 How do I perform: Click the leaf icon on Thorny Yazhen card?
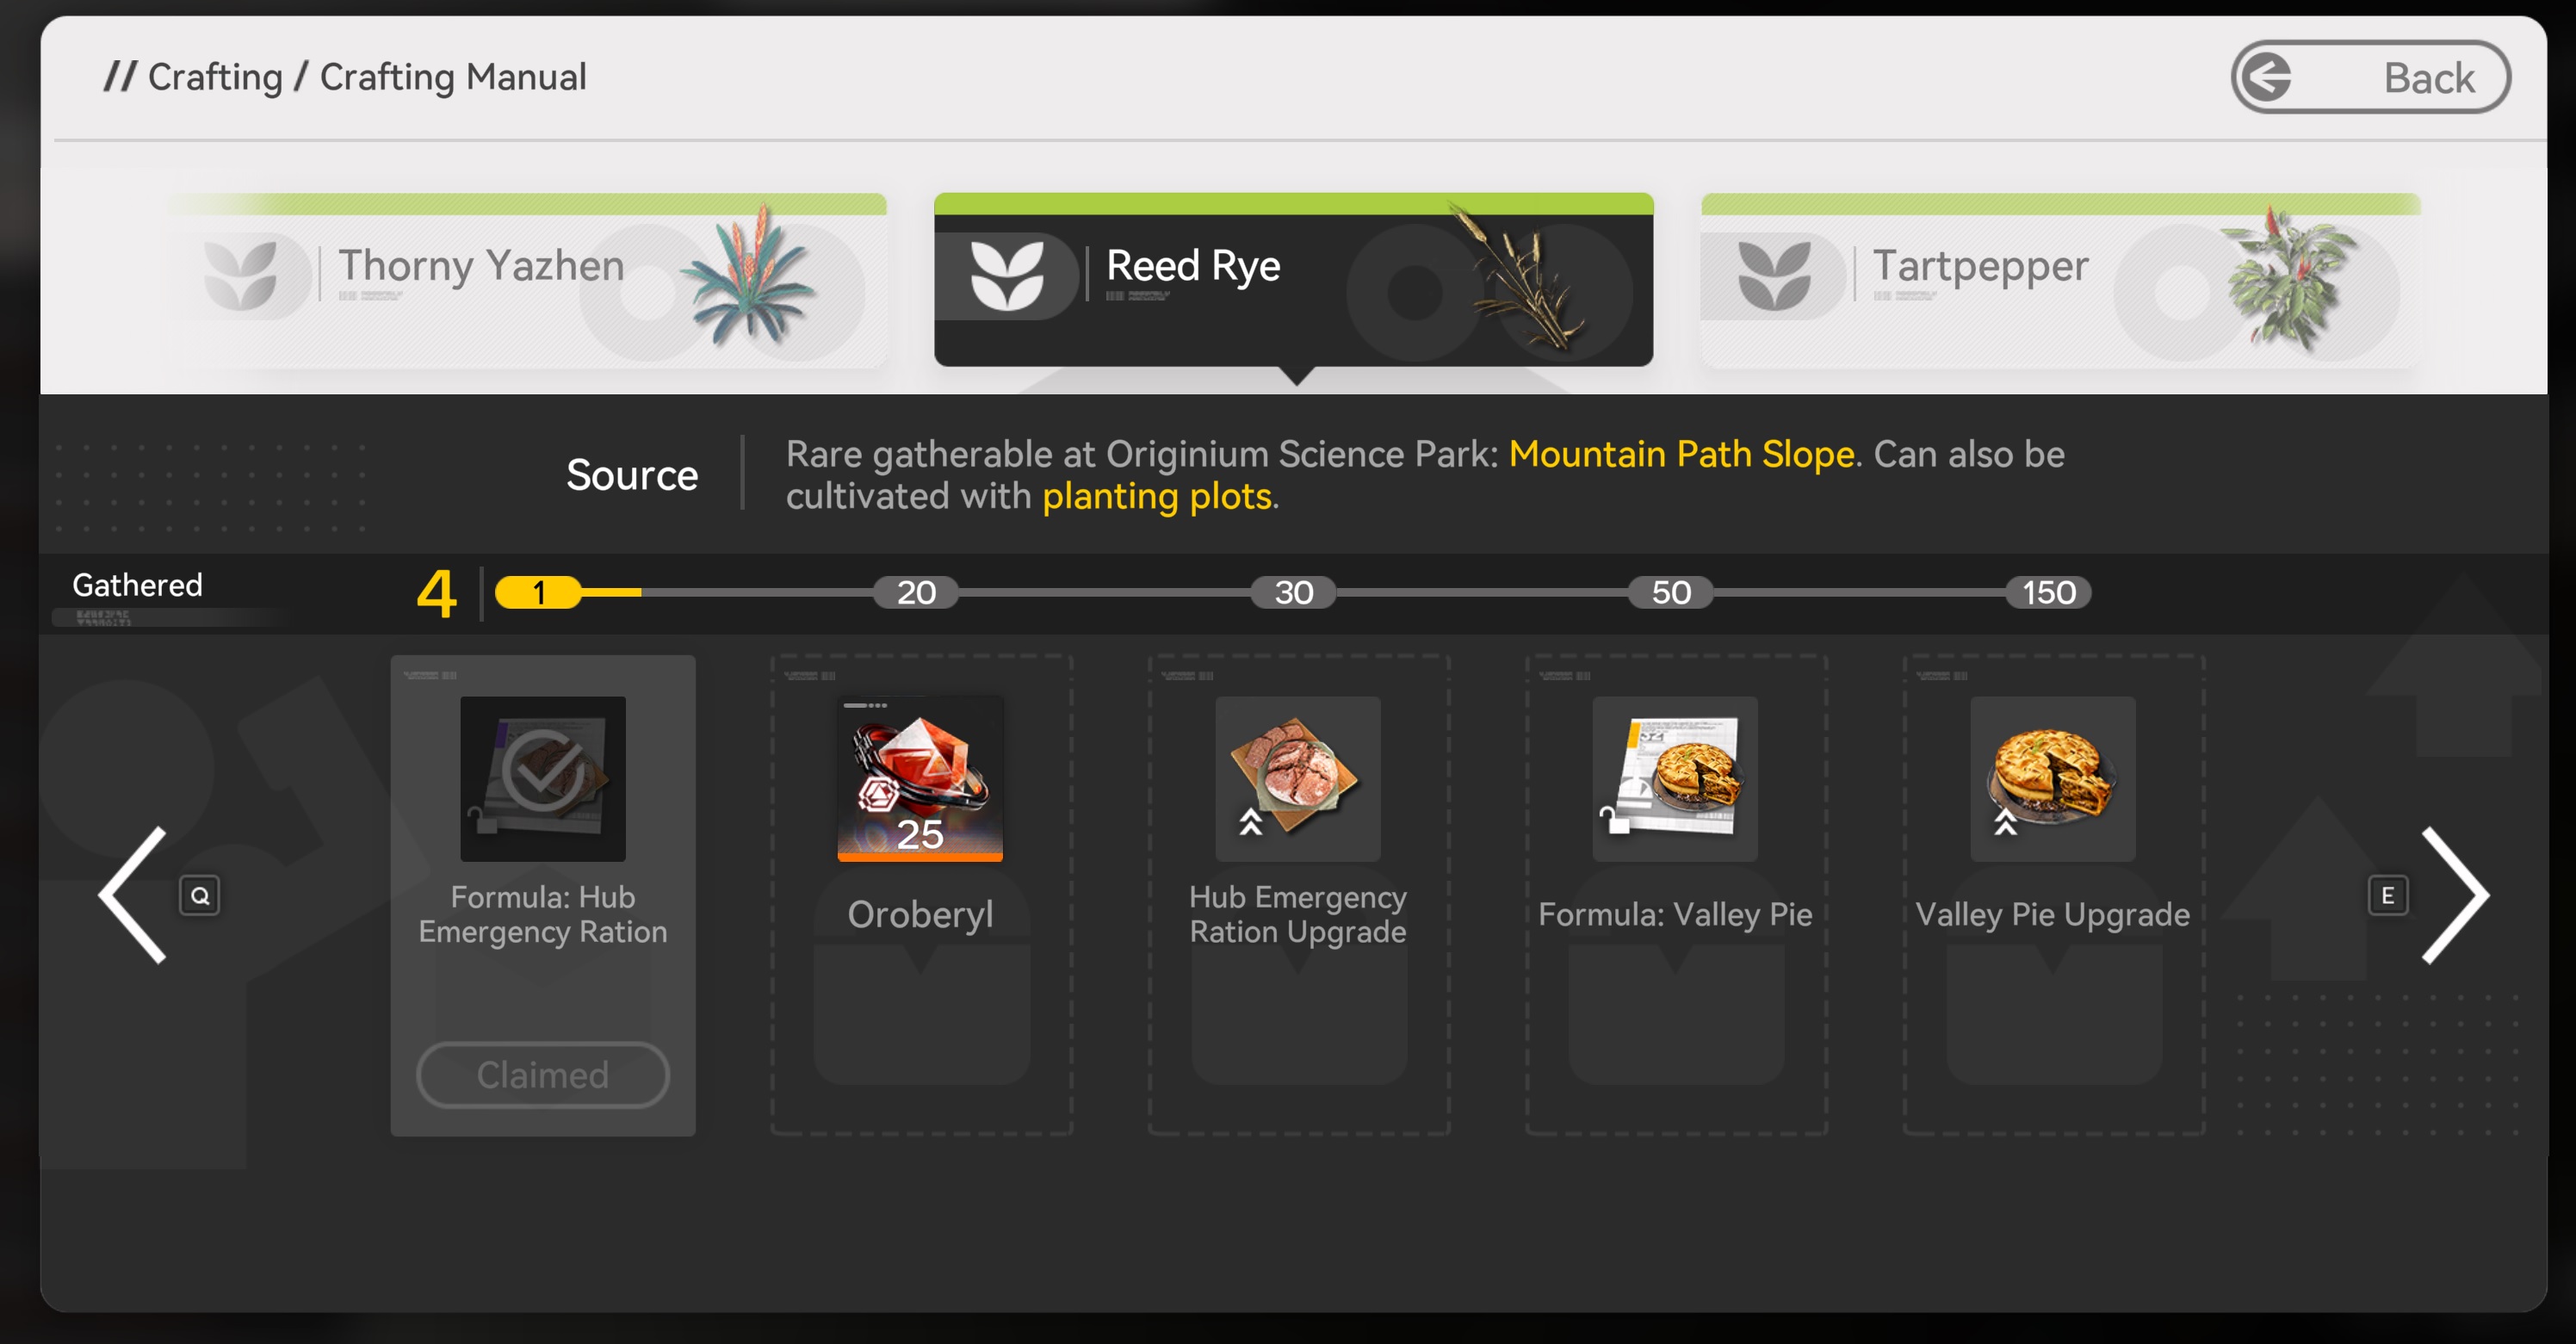click(240, 276)
